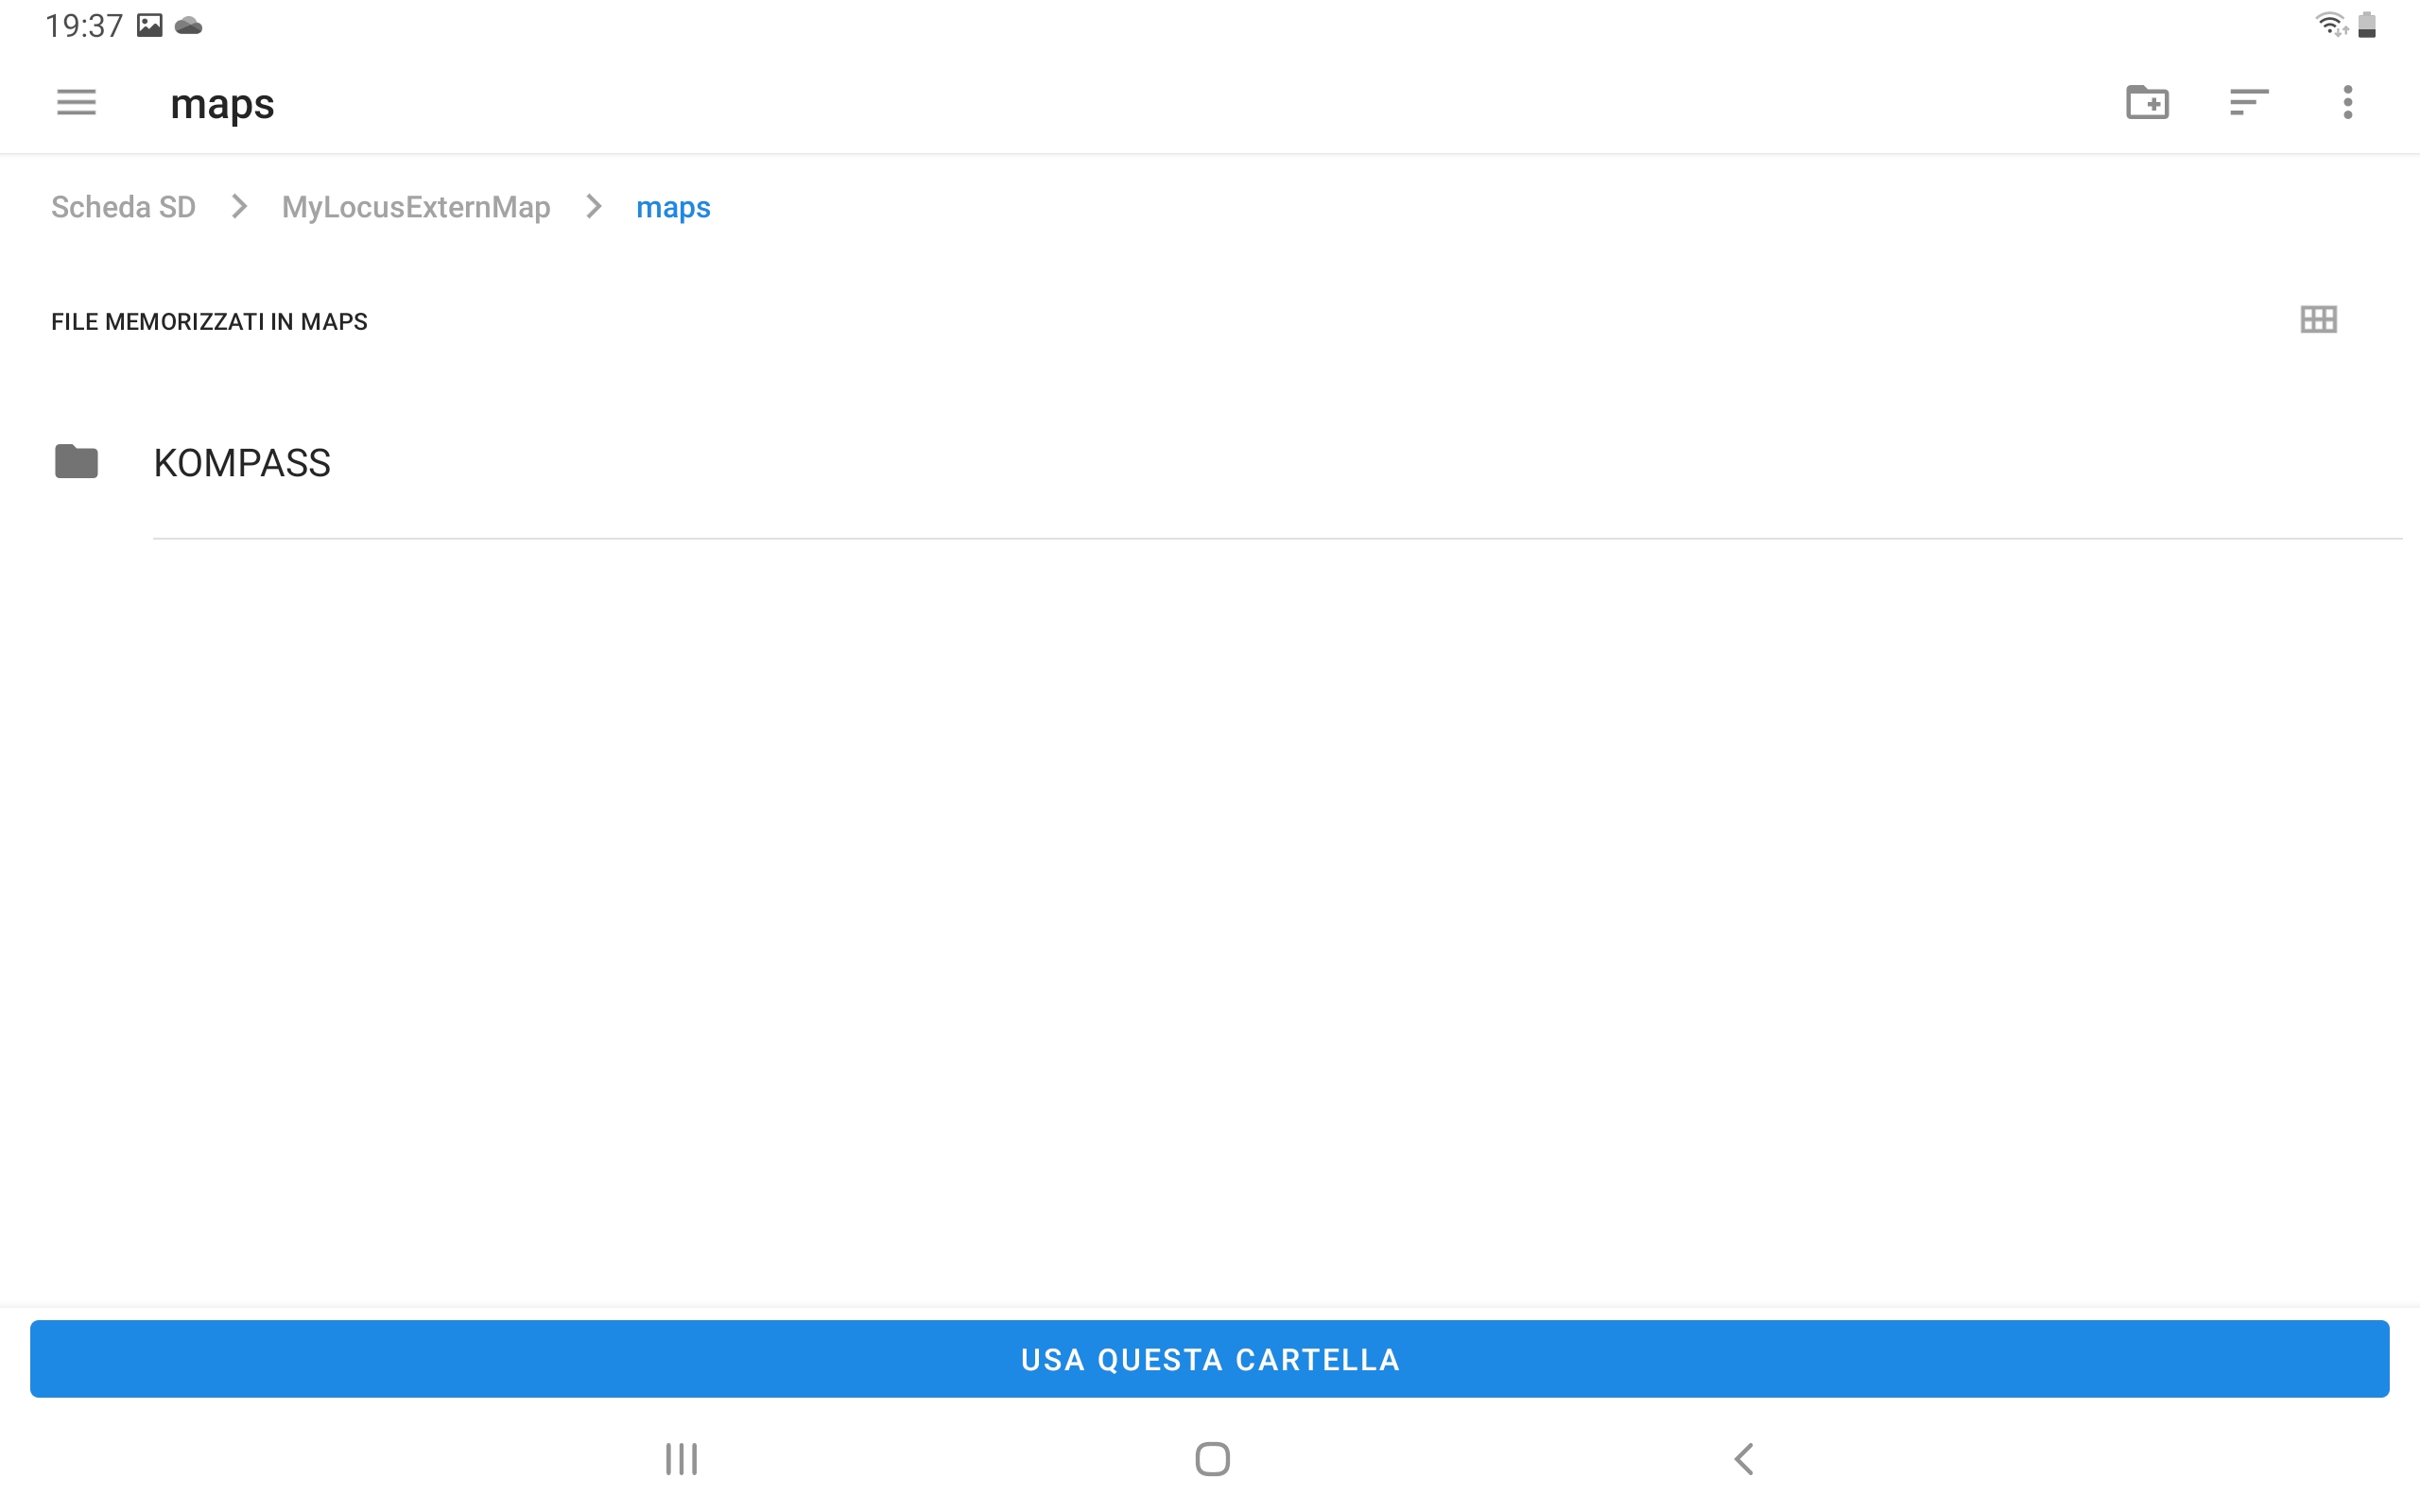
Task: Tap Android back navigation arrow
Action: tap(1743, 1458)
